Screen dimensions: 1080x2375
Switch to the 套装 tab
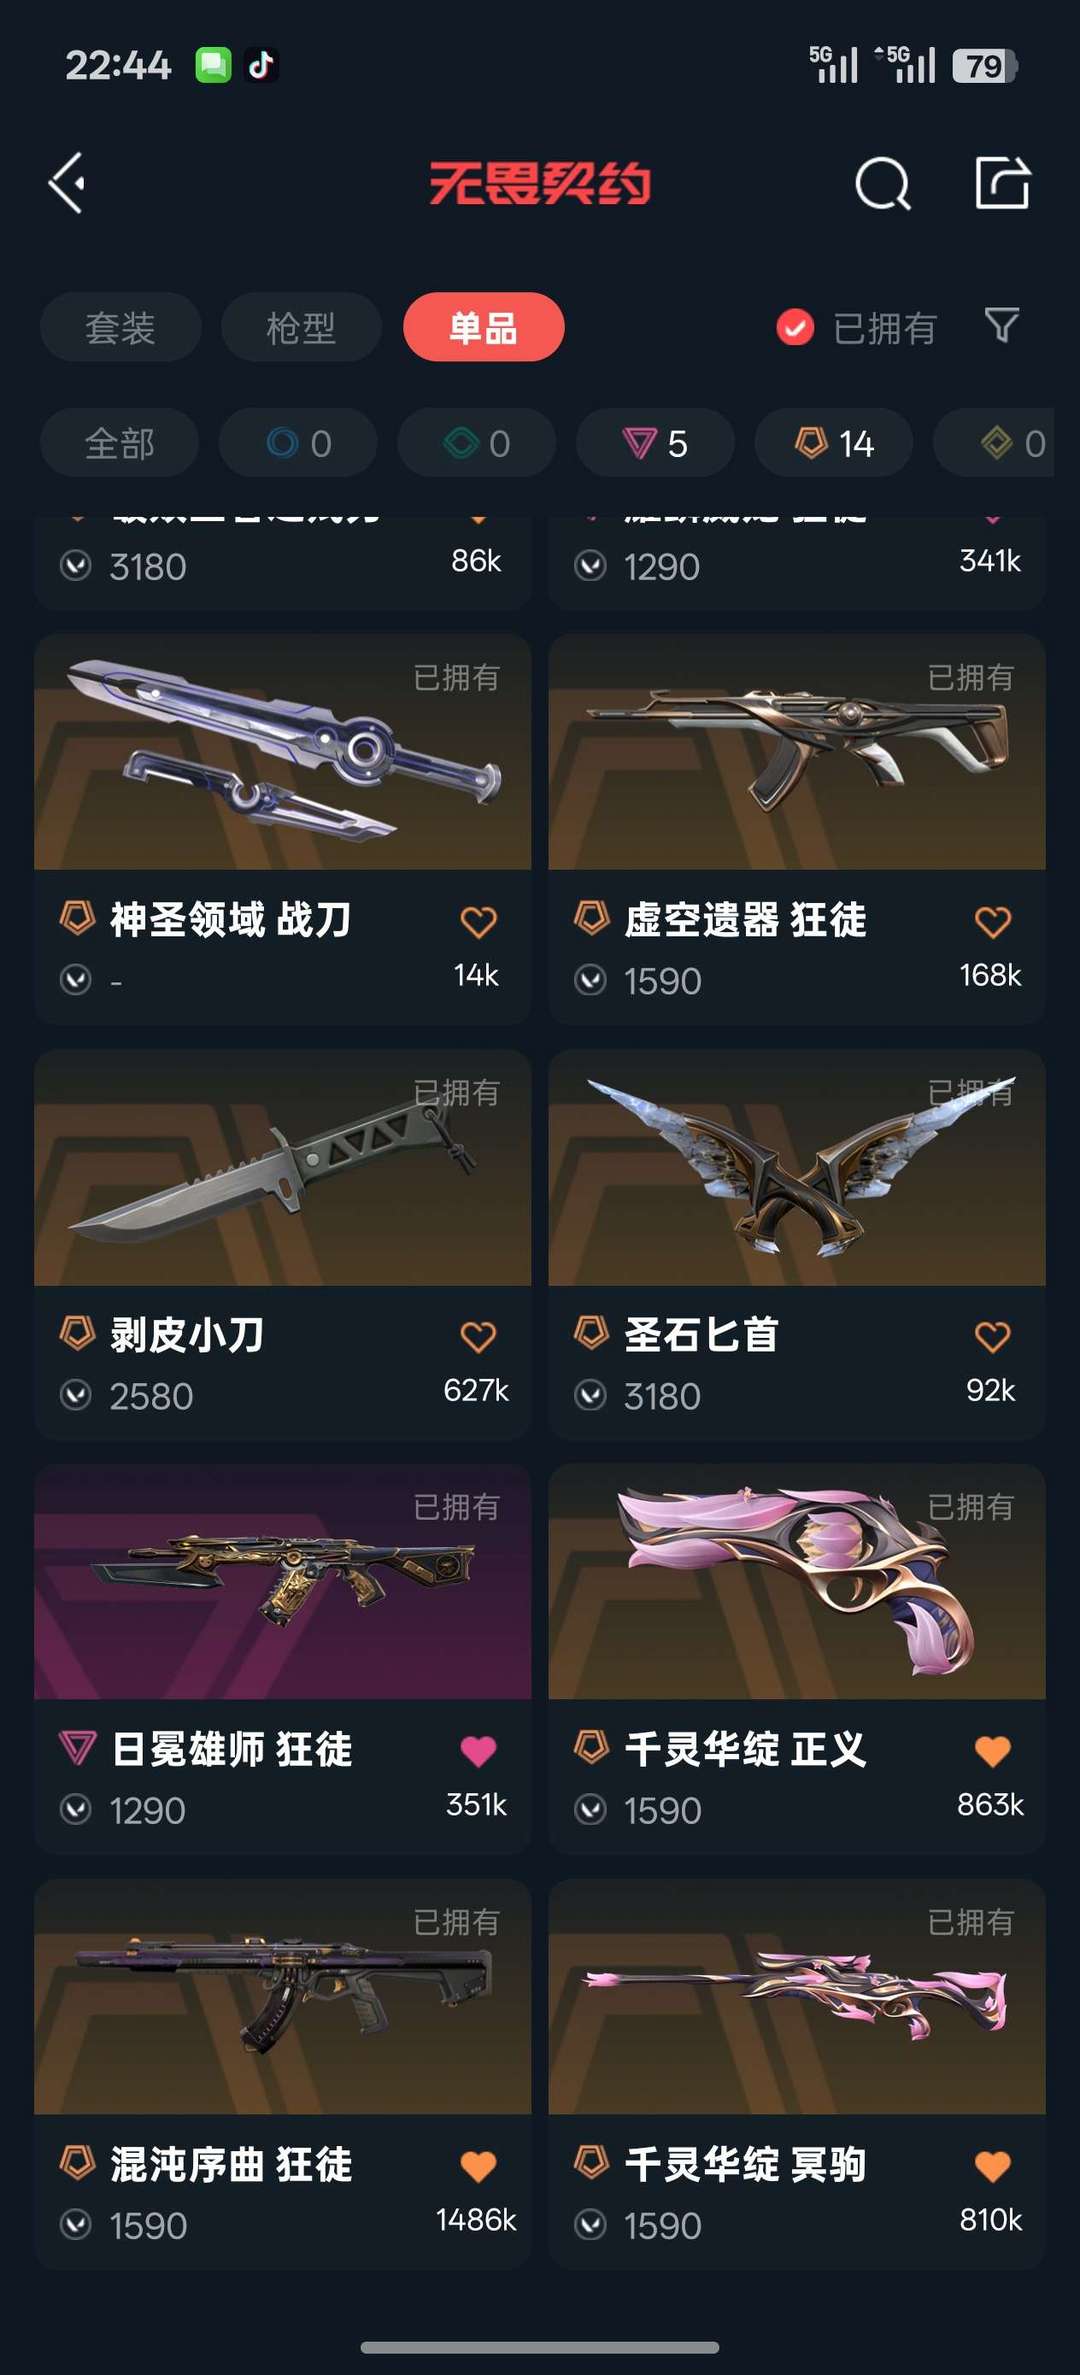tap(120, 327)
